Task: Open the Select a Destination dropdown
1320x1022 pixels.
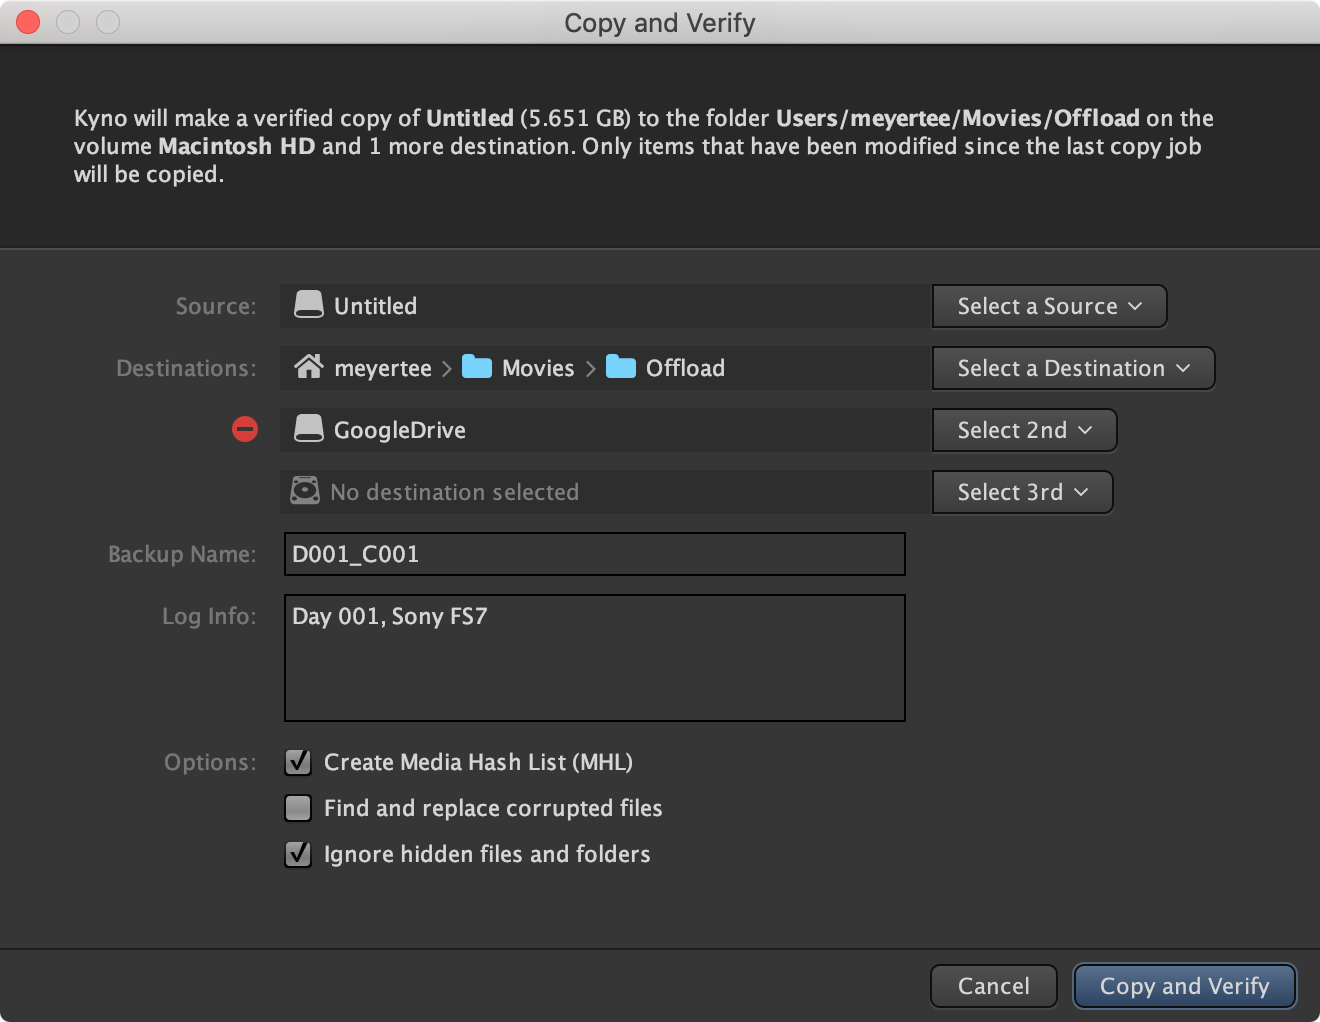Action: coord(1074,368)
